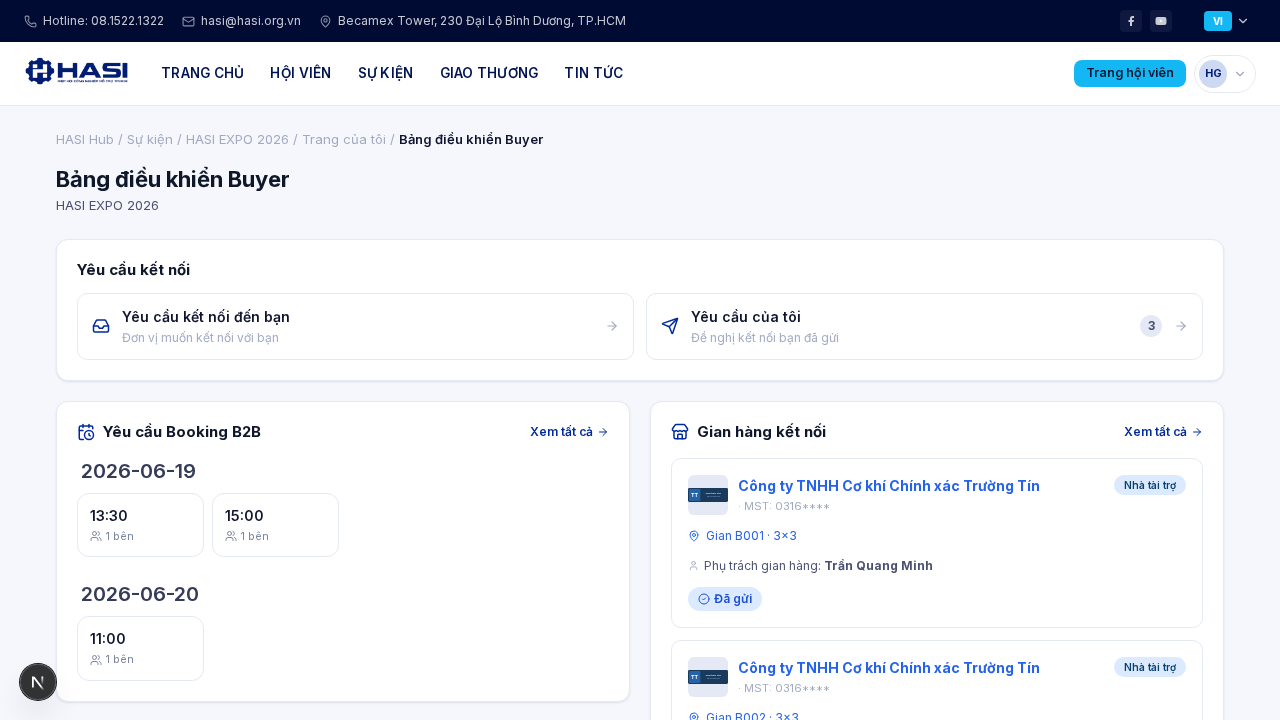Click the Đã gửi status badge
Viewport: 1280px width, 720px height.
point(725,599)
